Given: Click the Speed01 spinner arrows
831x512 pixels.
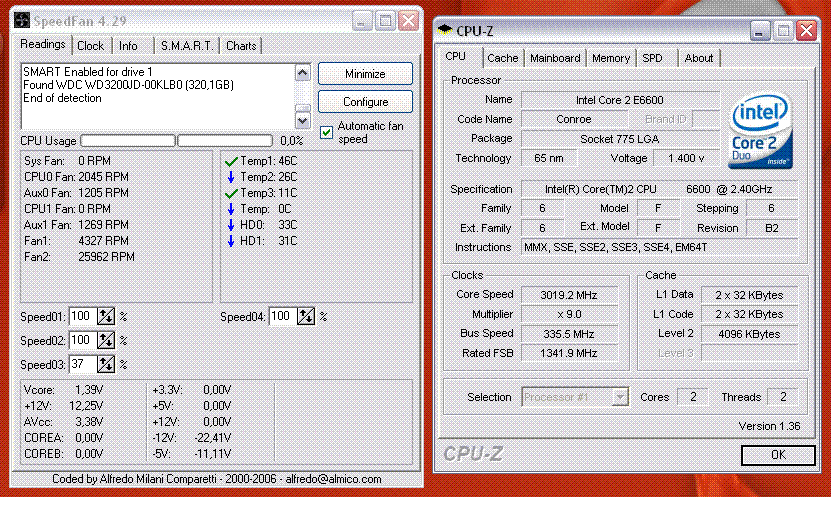Looking at the screenshot, I should click(x=106, y=316).
